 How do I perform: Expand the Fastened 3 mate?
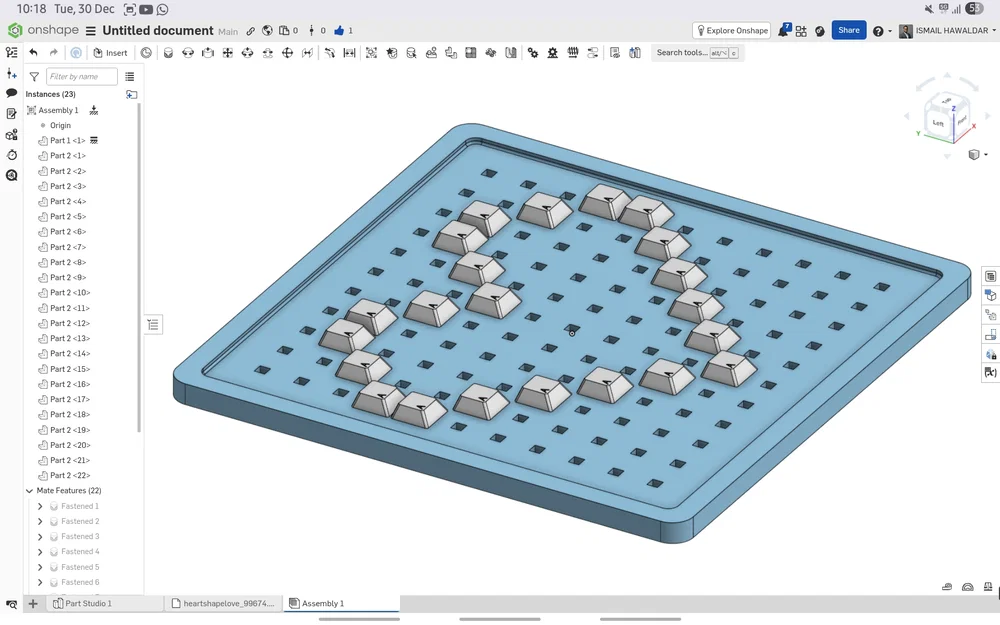point(40,537)
